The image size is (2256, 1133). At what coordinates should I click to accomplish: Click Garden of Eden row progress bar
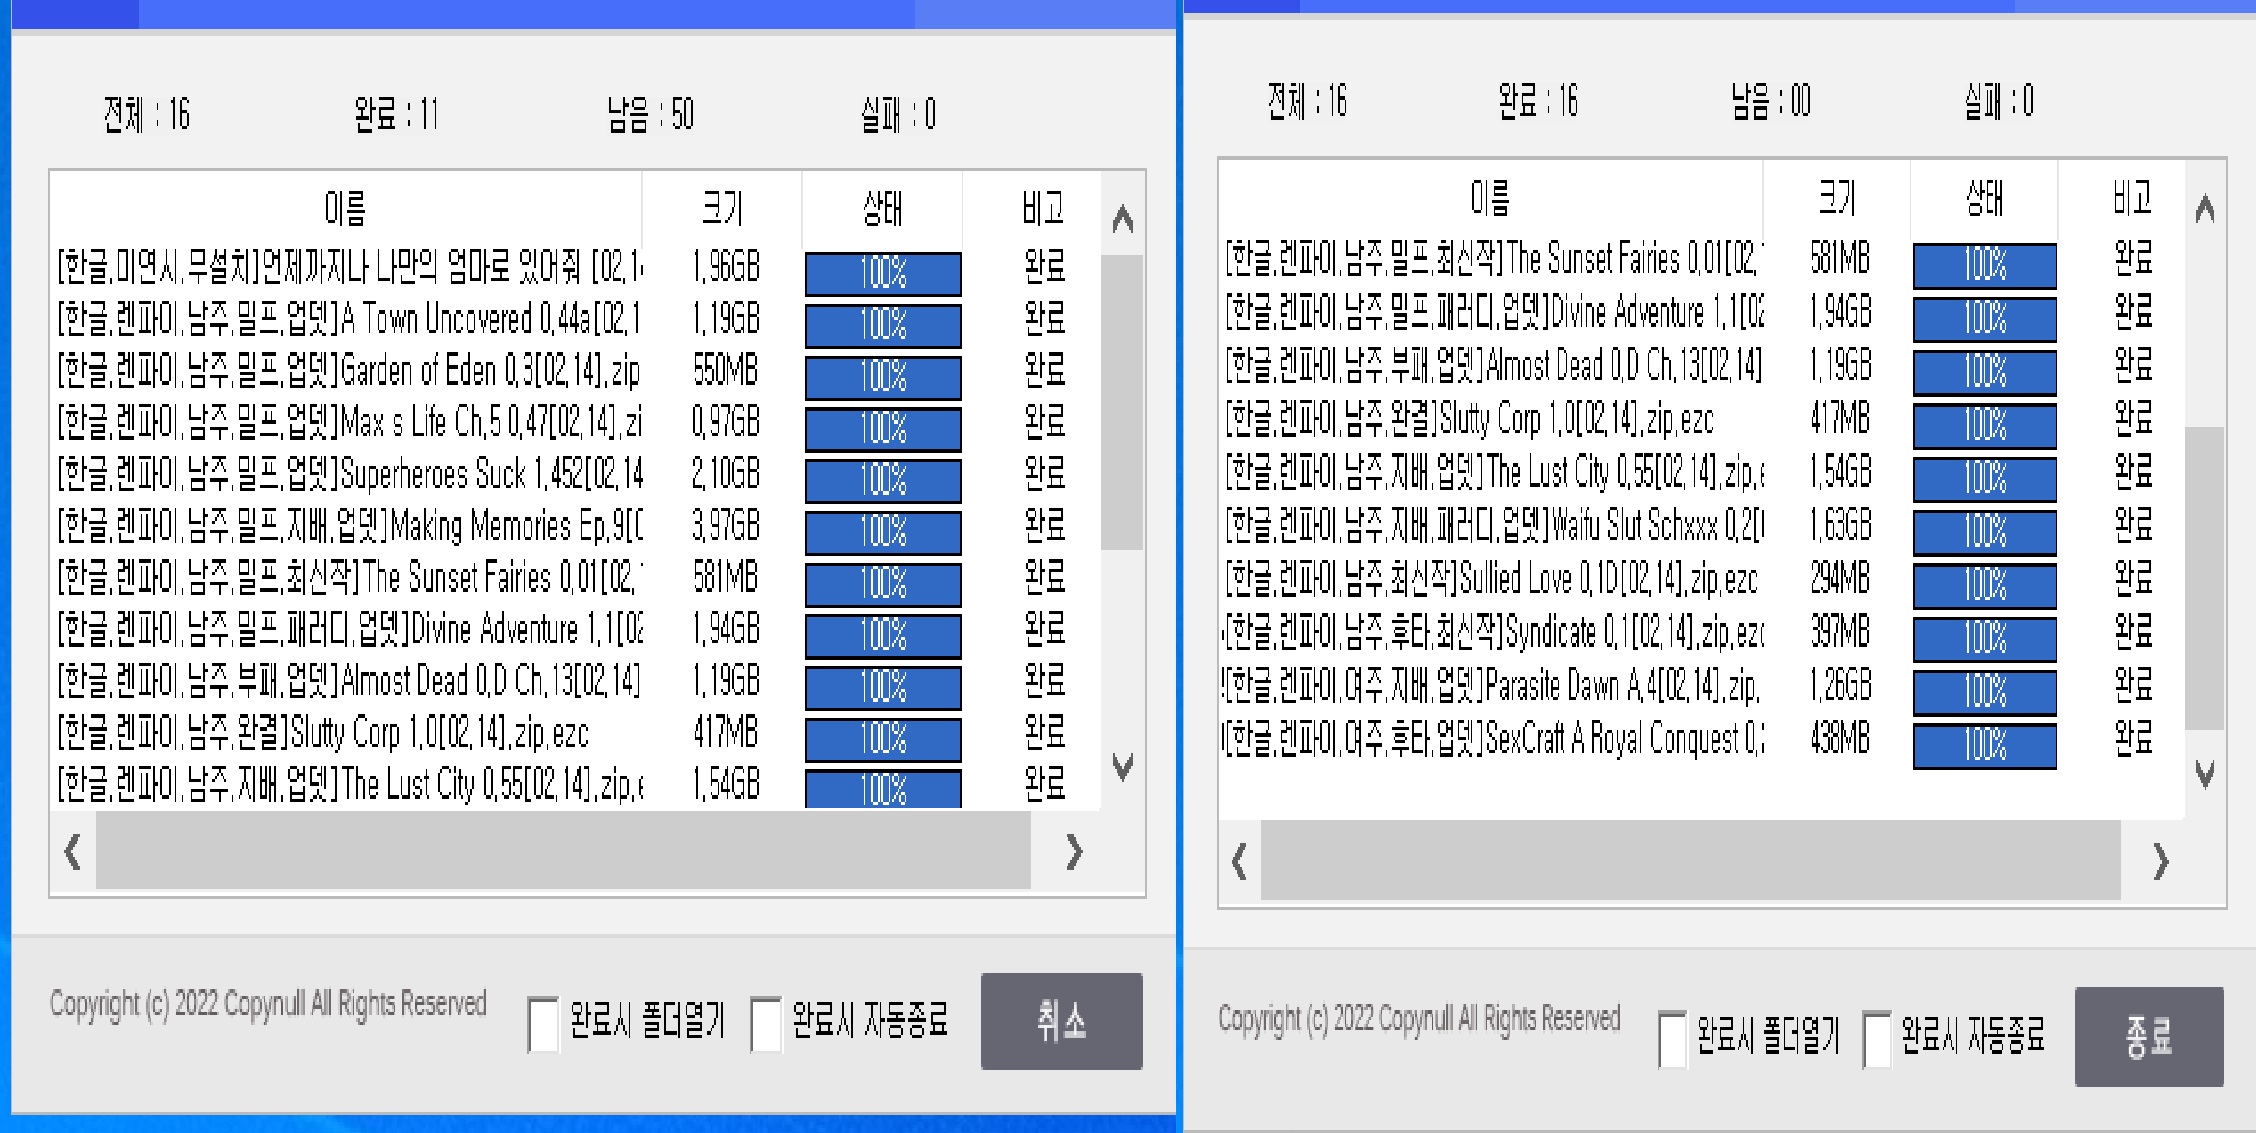point(883,377)
